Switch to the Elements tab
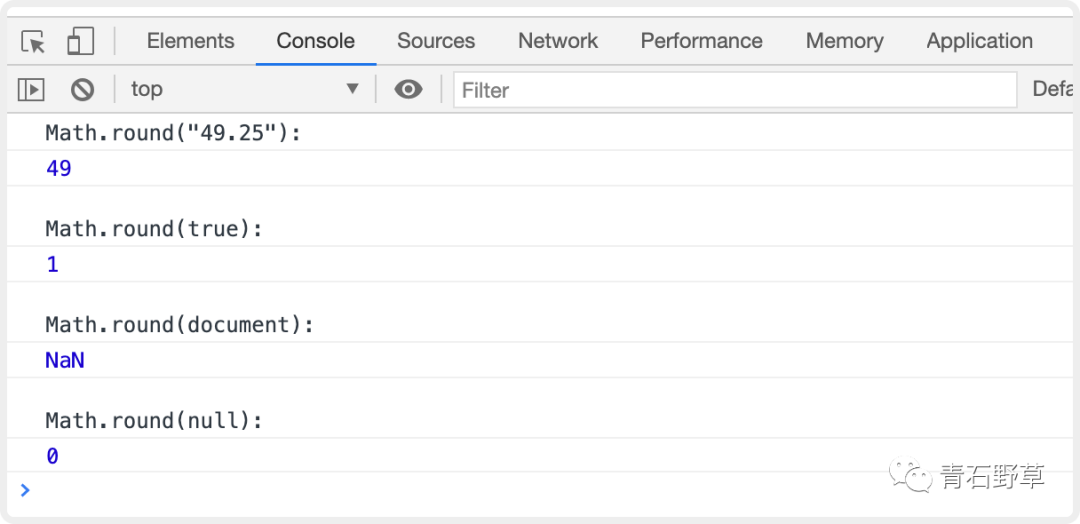This screenshot has width=1080, height=524. coord(190,41)
